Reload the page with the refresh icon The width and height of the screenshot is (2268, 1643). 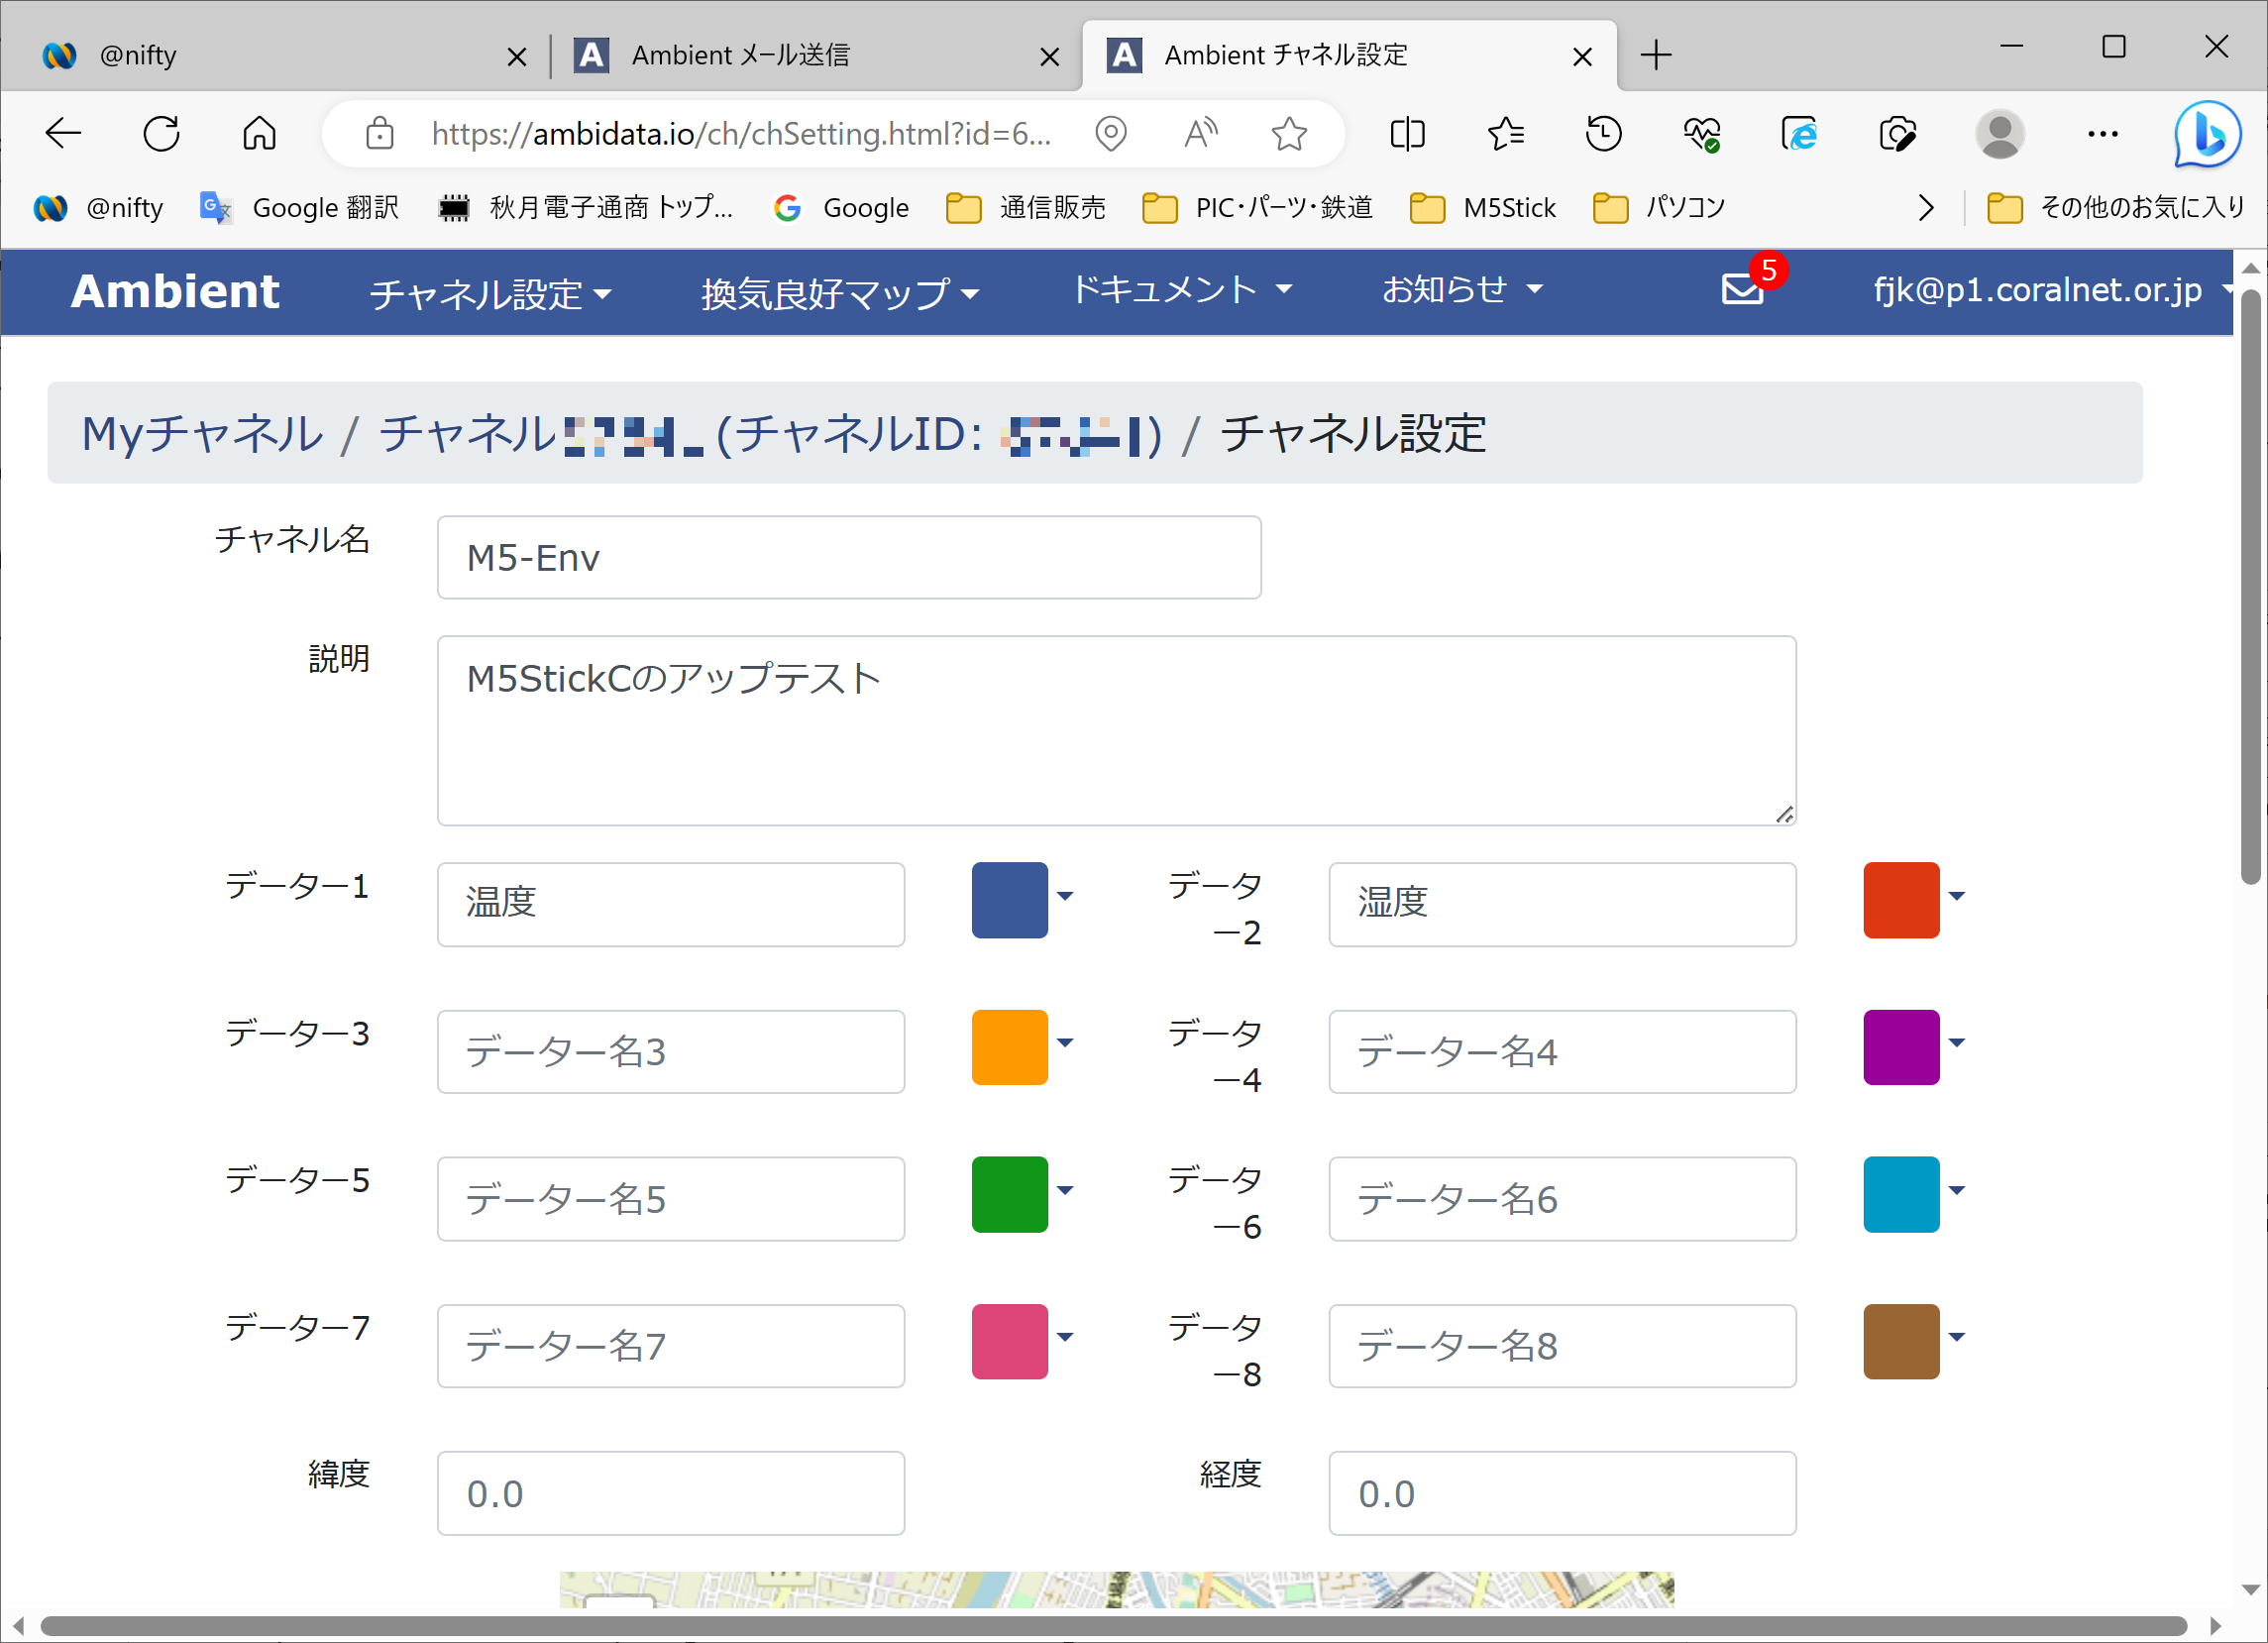click(161, 133)
